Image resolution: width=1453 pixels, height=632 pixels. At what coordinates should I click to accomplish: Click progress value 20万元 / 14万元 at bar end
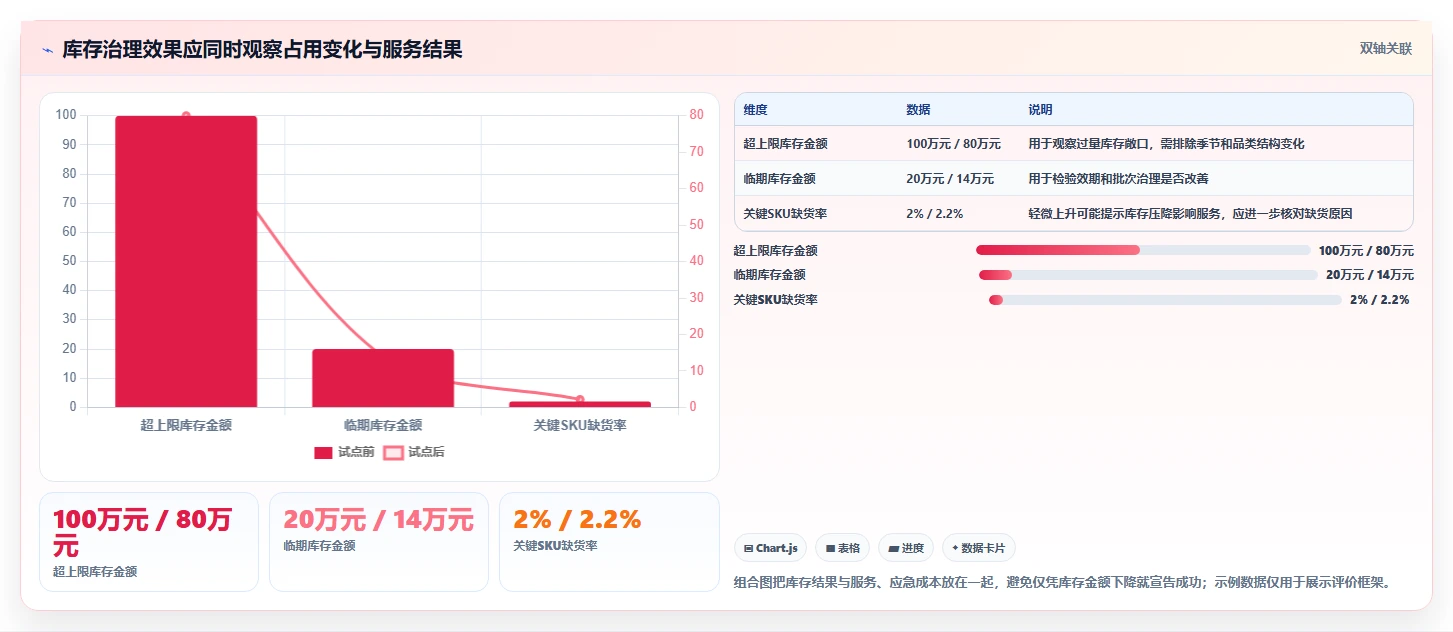click(1370, 275)
